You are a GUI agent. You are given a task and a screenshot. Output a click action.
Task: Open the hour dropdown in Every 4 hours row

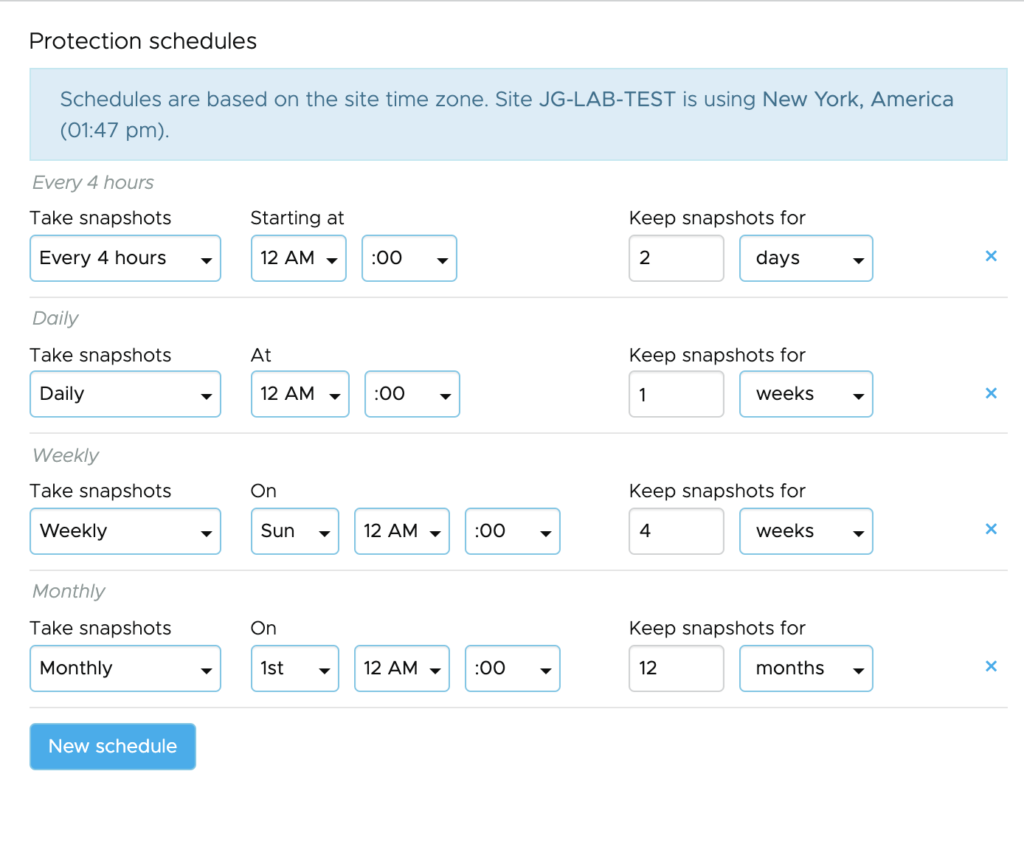click(x=298, y=258)
